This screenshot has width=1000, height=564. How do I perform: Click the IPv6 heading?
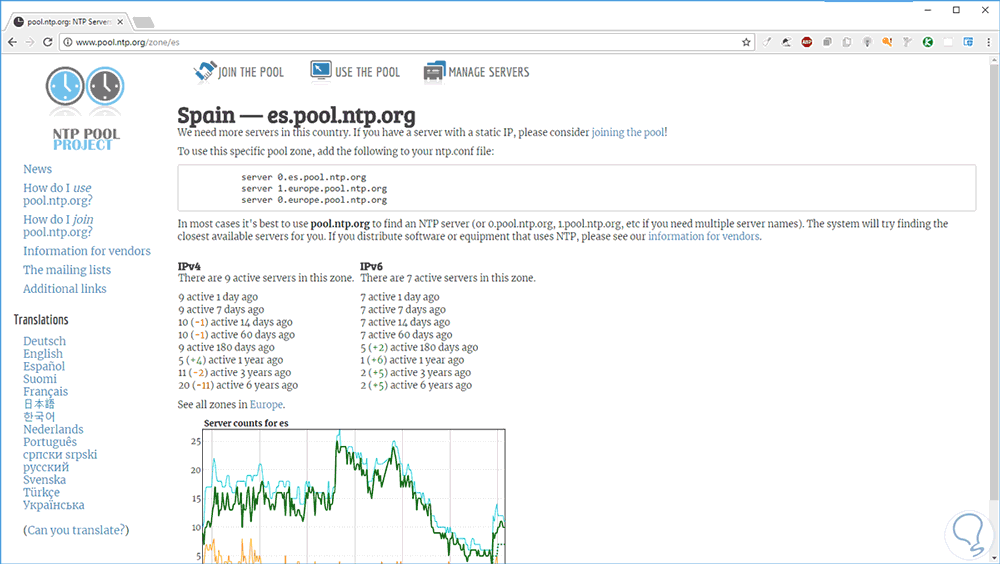[x=371, y=266]
